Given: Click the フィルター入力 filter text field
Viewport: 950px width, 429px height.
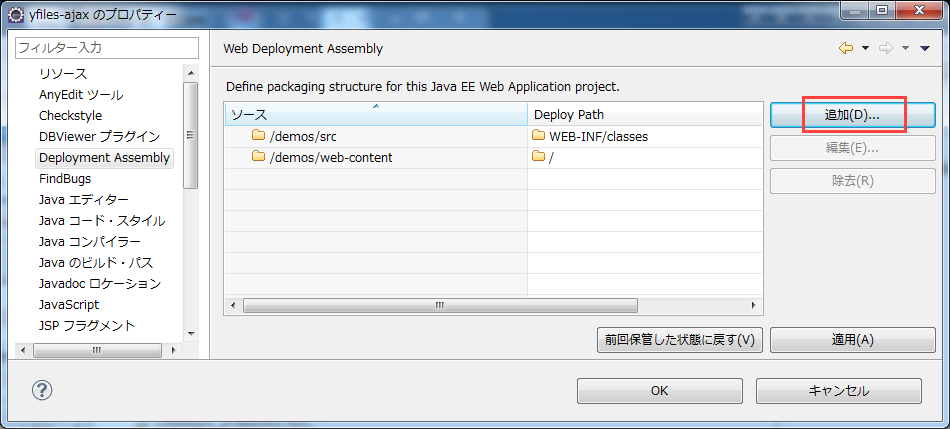Looking at the screenshot, I should (x=107, y=47).
